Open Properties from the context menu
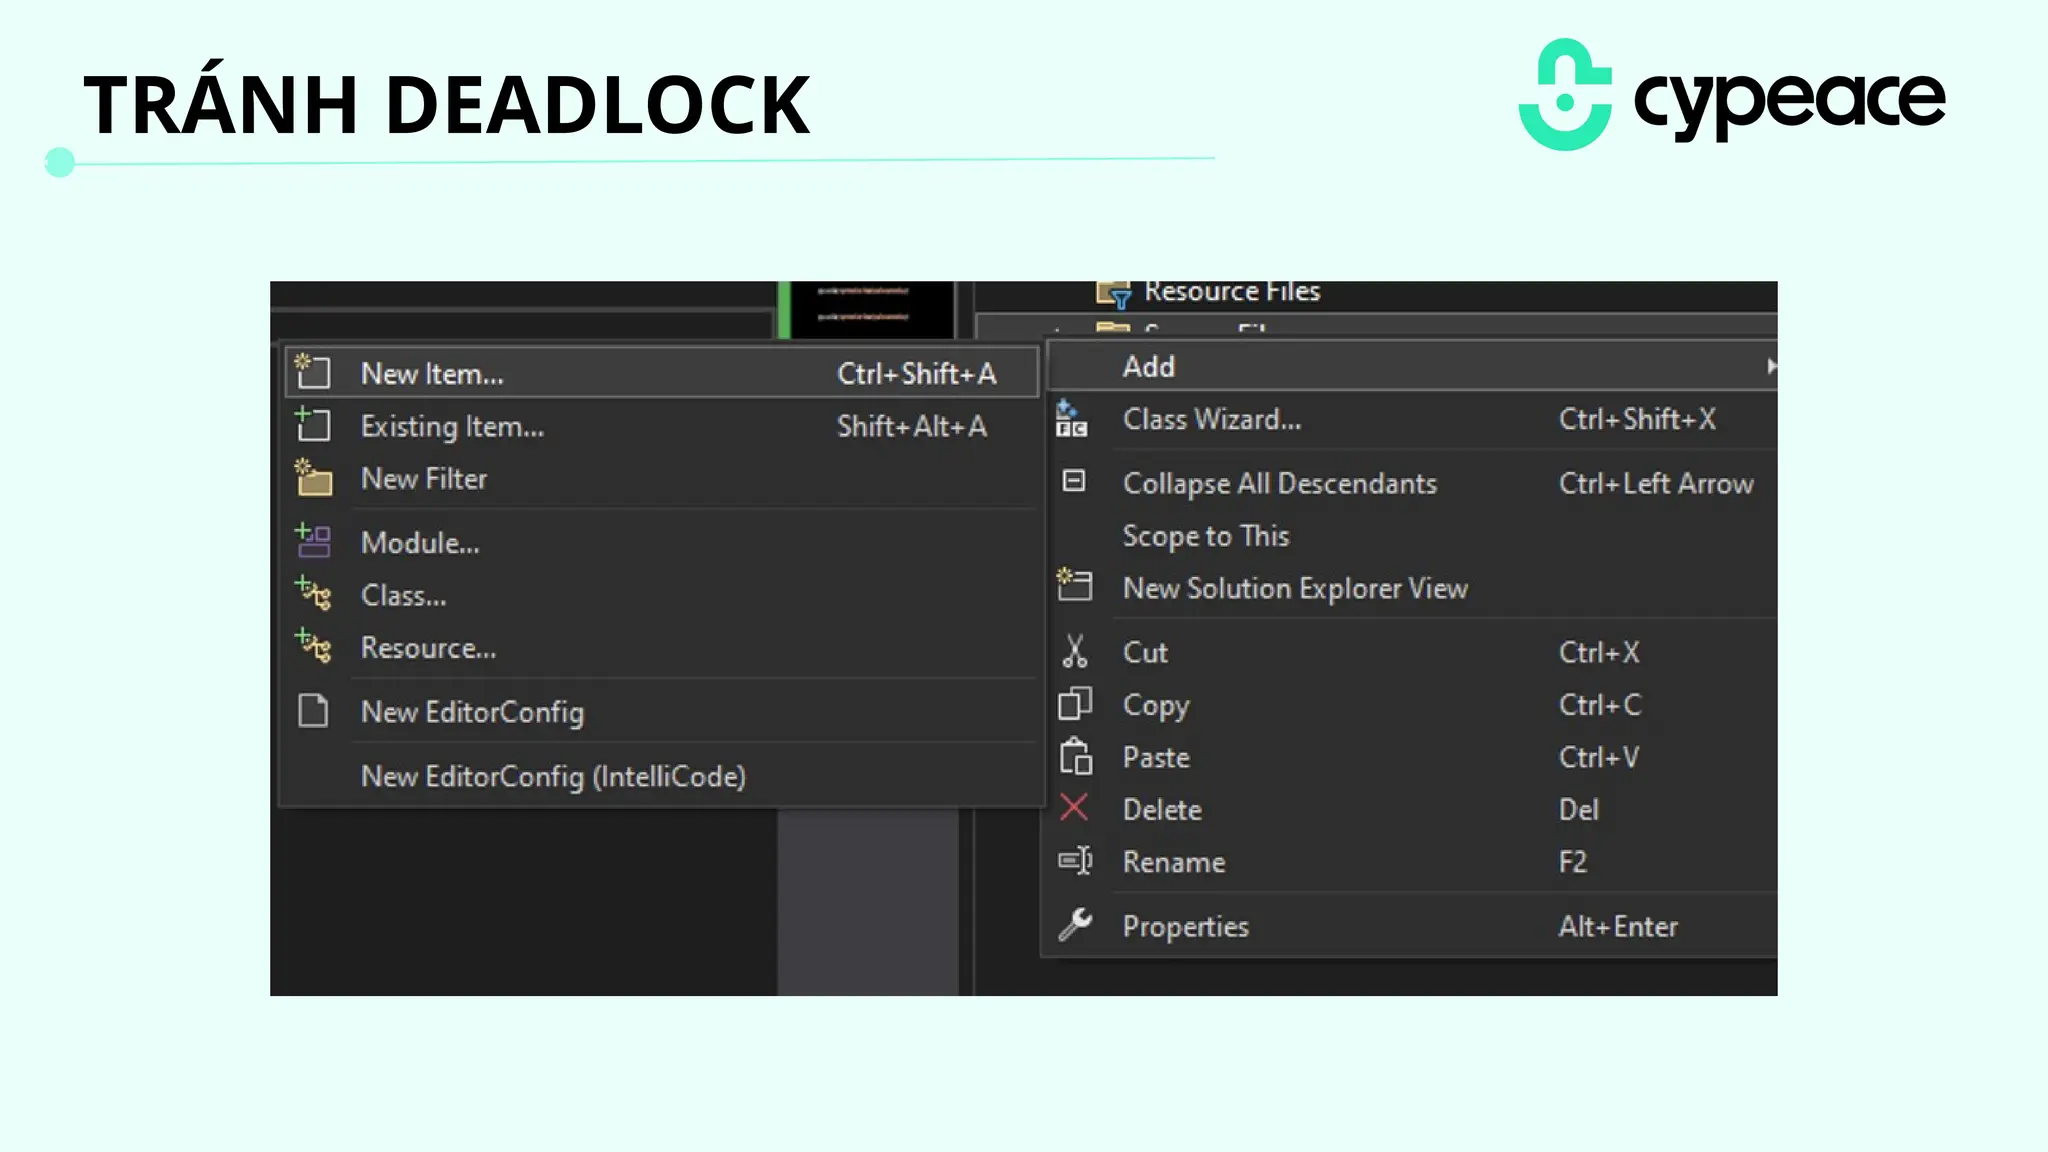This screenshot has width=2048, height=1152. tap(1412, 927)
